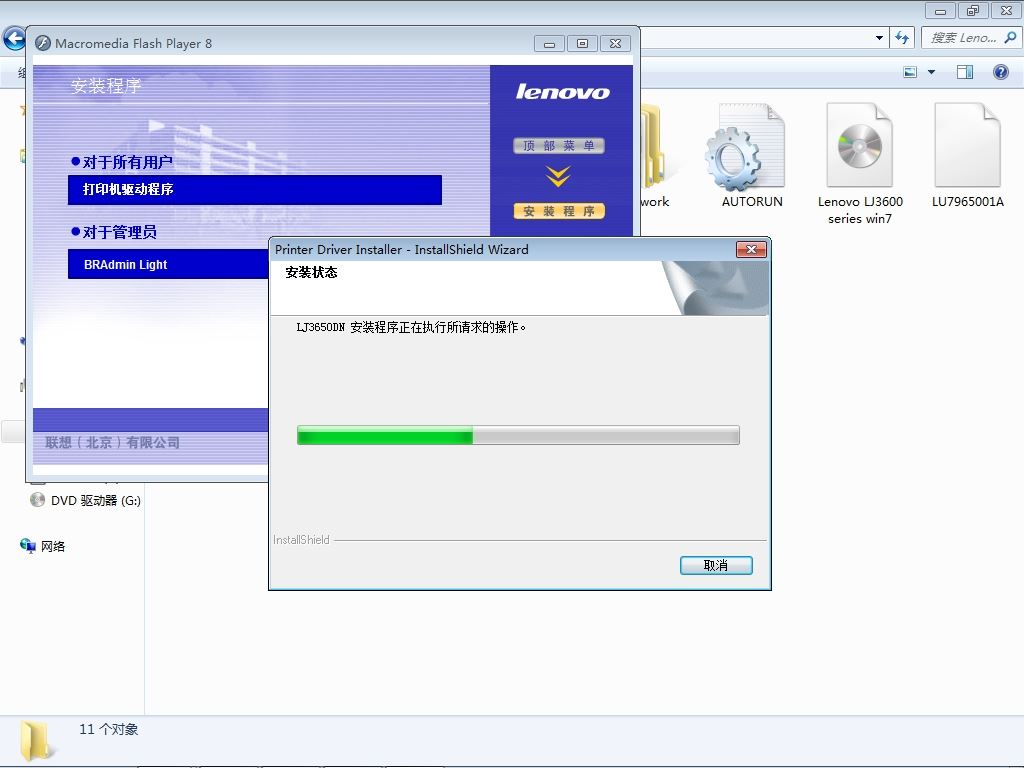The width and height of the screenshot is (1024, 768).
Task: Click the 11 个对象 status text
Action: click(108, 729)
